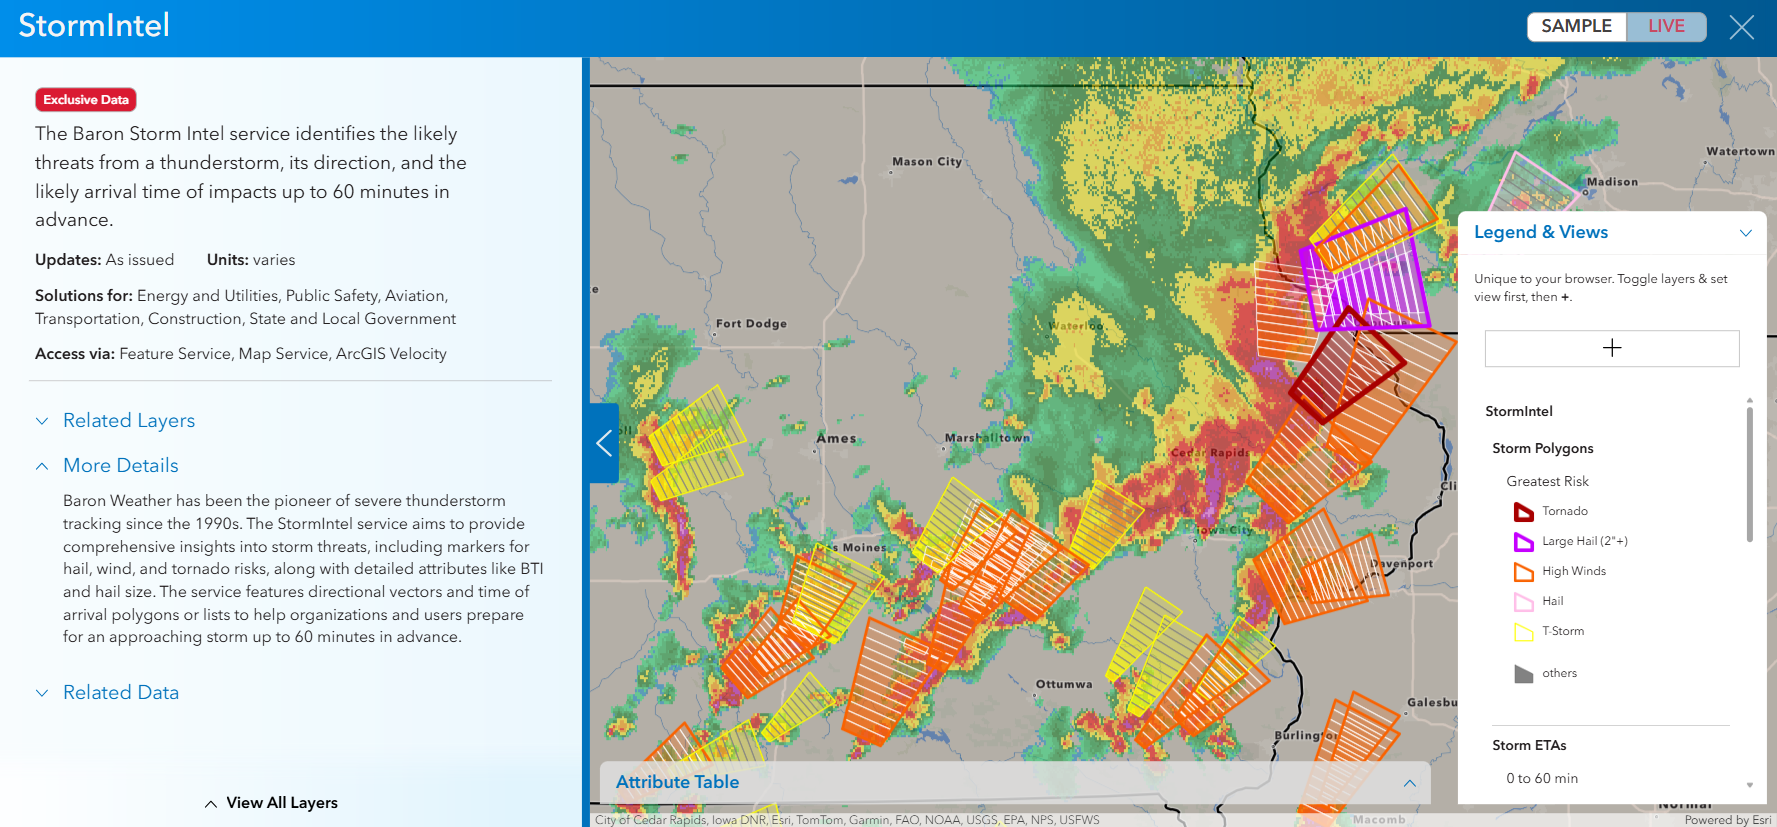Click the Related Data heading text

pos(121,693)
